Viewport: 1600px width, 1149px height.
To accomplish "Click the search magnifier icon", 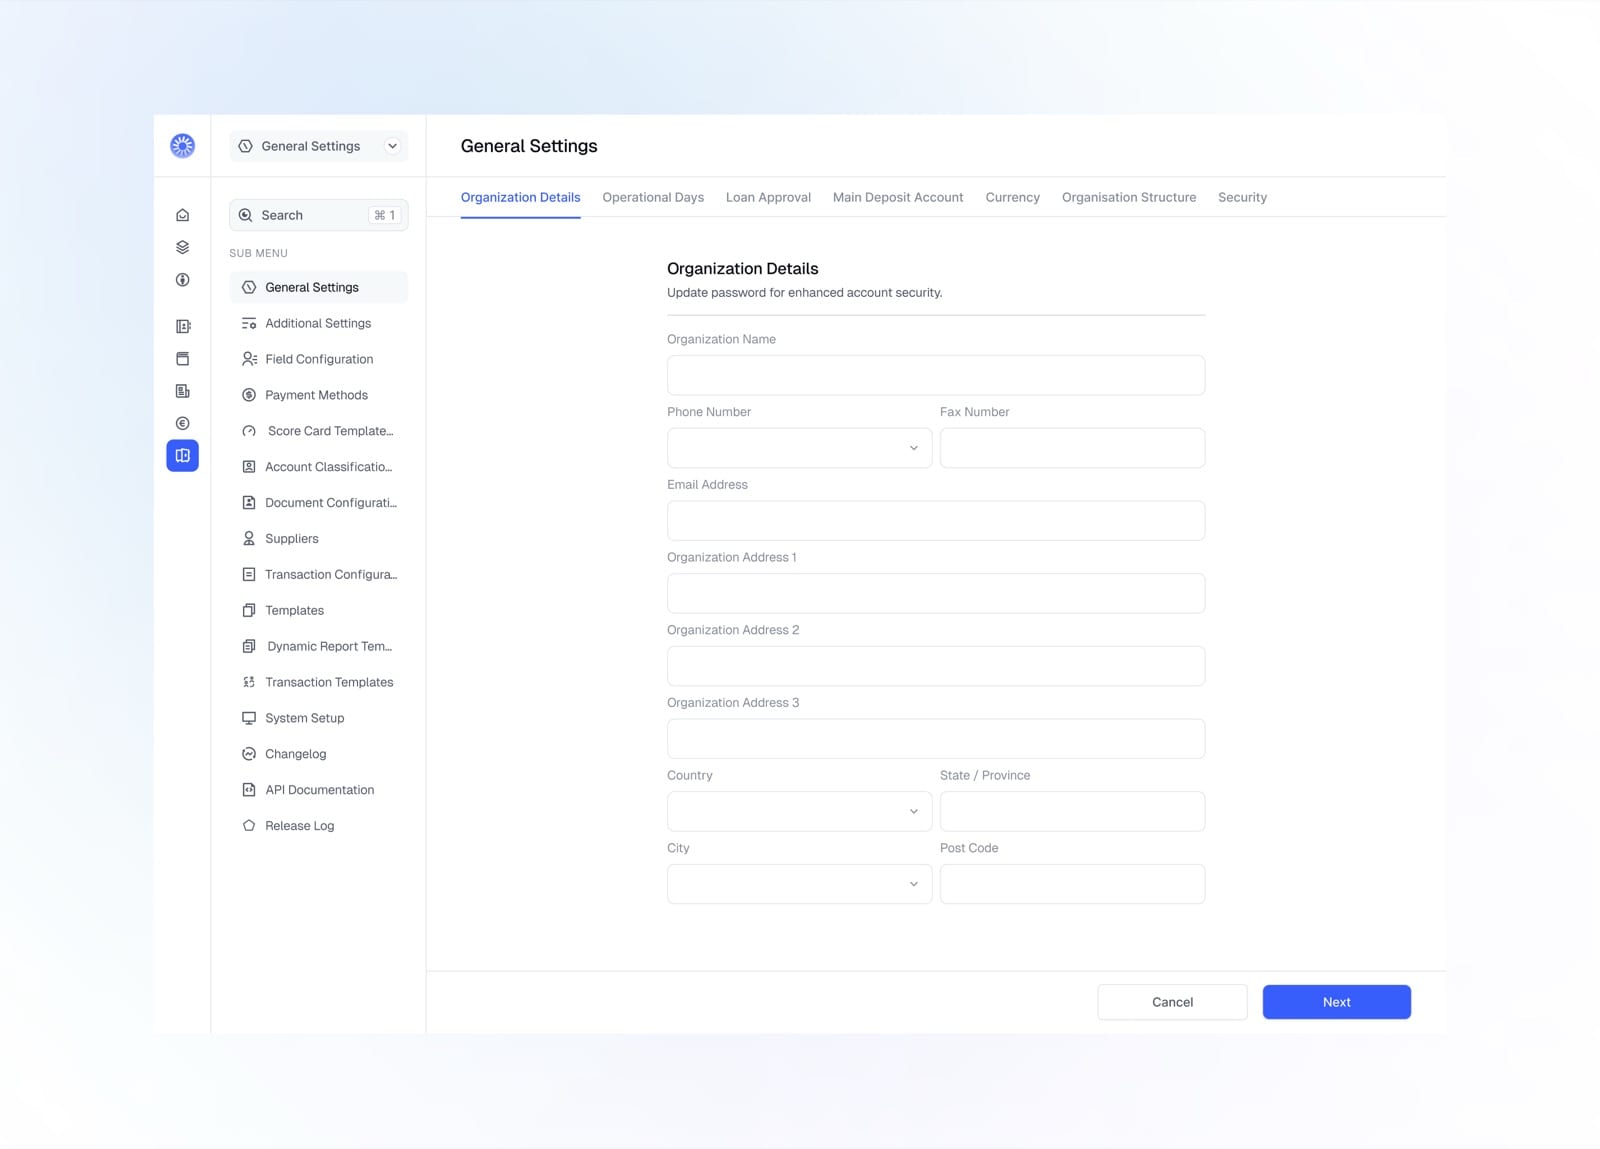I will click(245, 215).
